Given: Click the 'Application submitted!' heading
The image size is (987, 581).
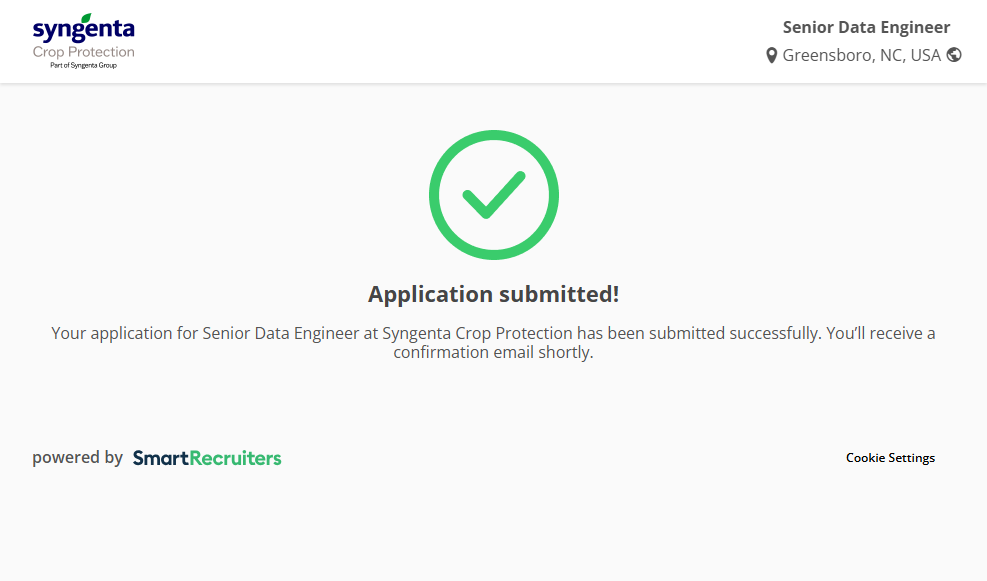Looking at the screenshot, I should point(493,294).
